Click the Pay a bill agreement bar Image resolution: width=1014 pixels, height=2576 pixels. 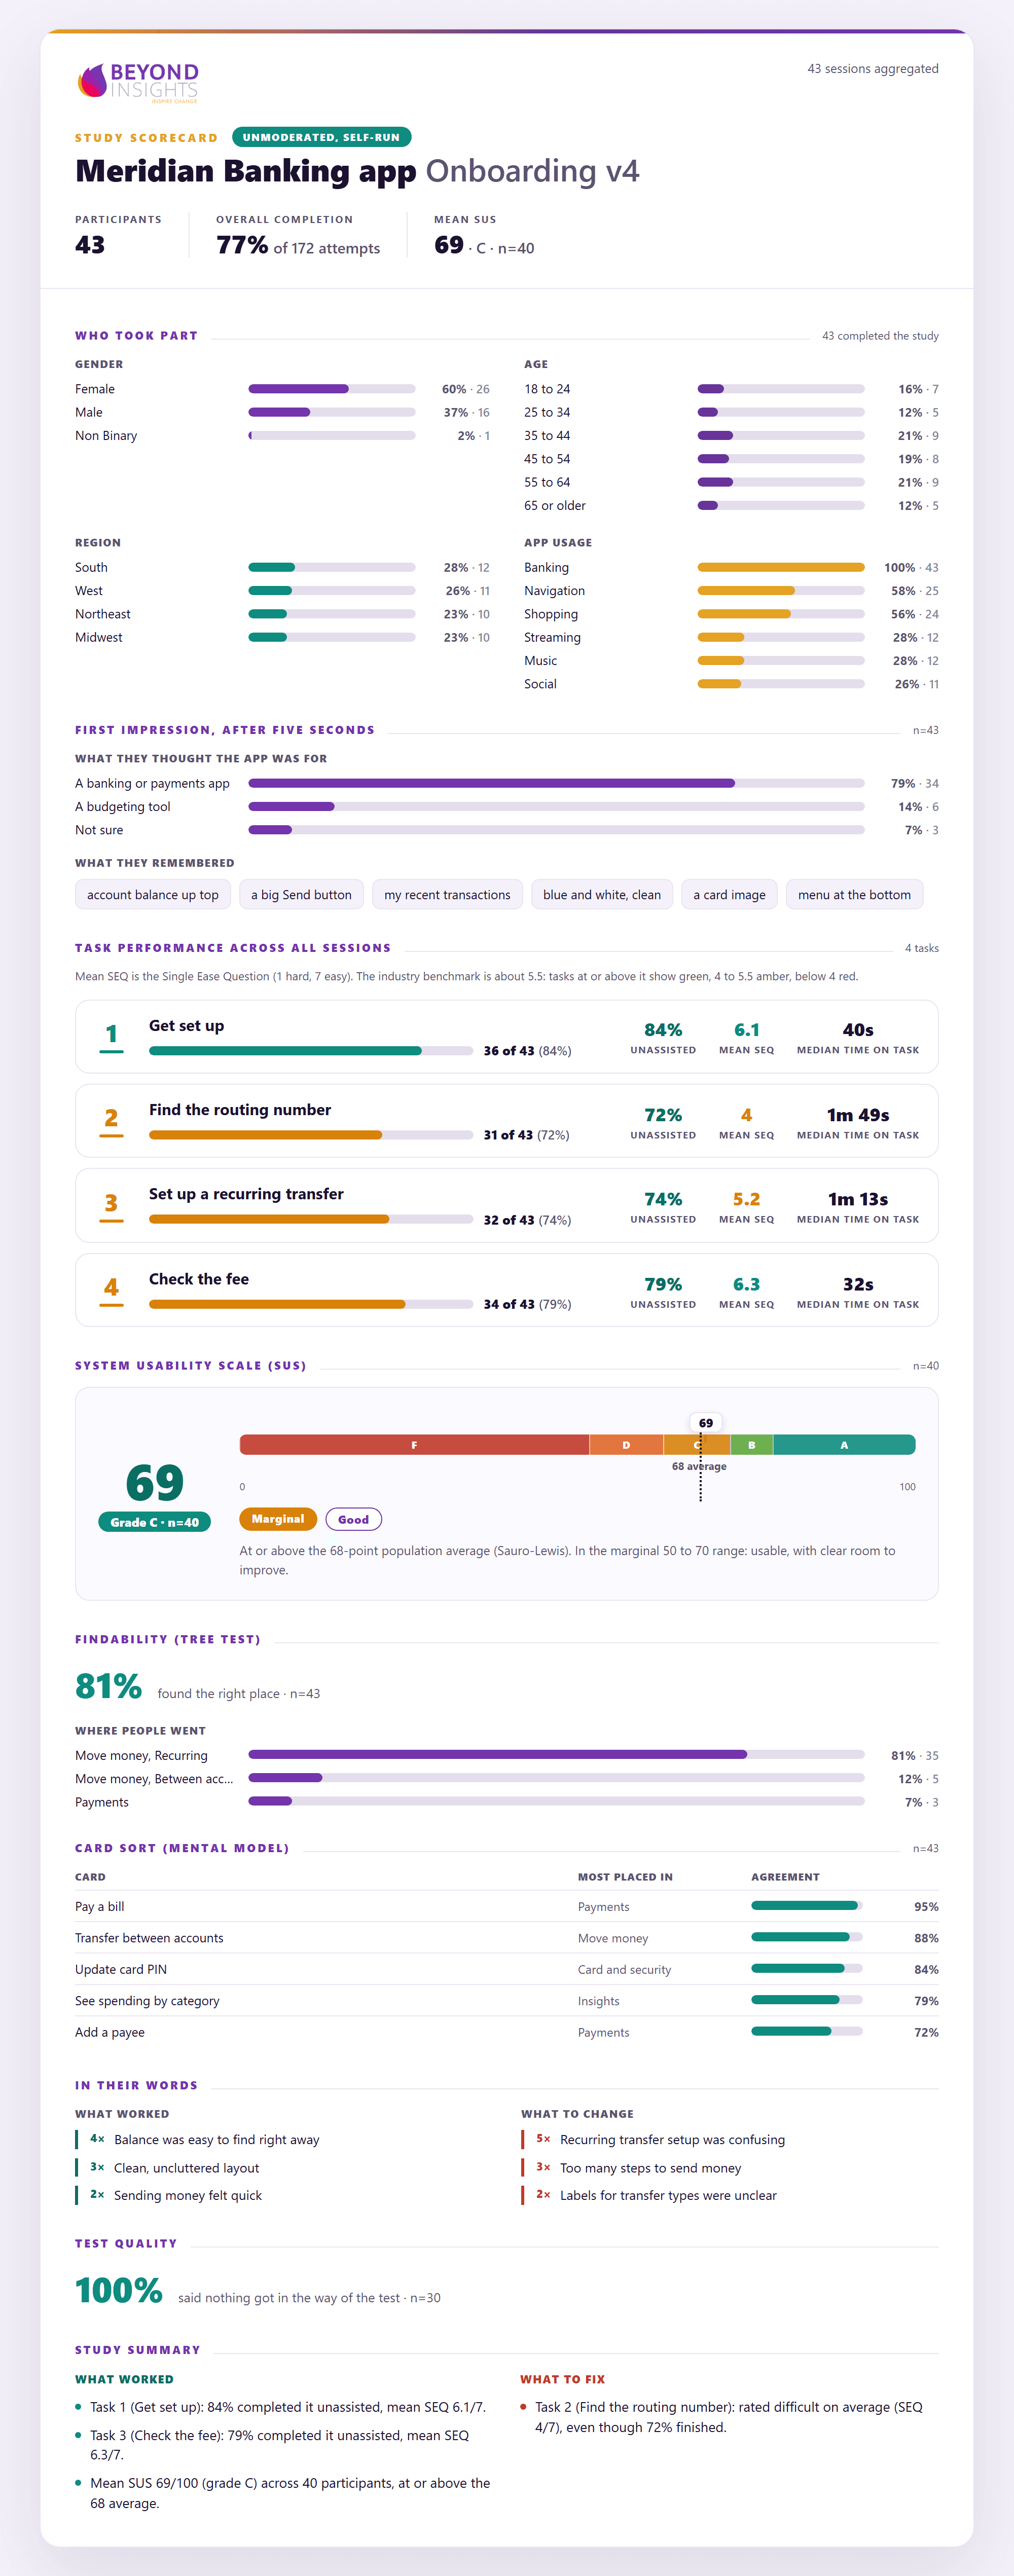(807, 1906)
